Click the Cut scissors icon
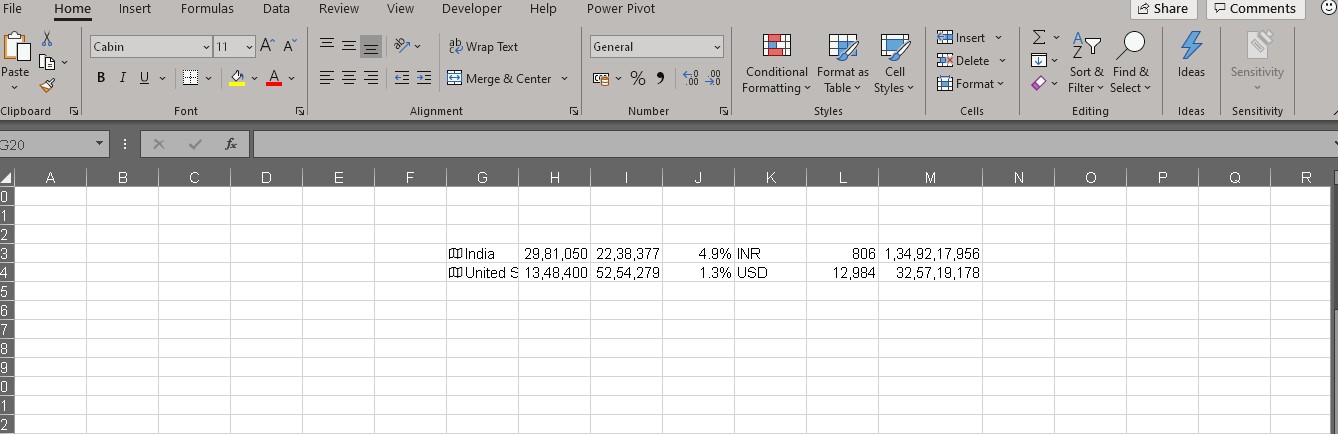The height and width of the screenshot is (434, 1338). [x=46, y=39]
